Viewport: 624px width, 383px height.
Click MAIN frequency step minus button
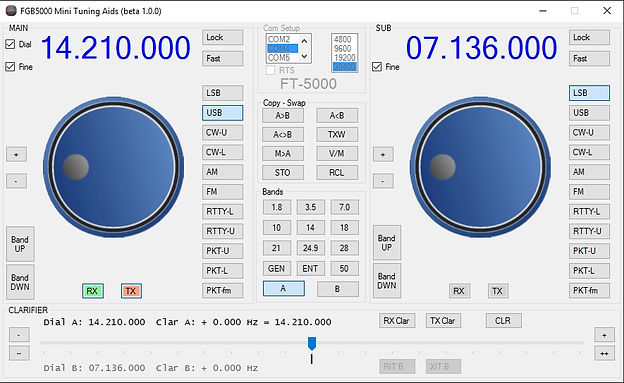pyautogui.click(x=16, y=181)
